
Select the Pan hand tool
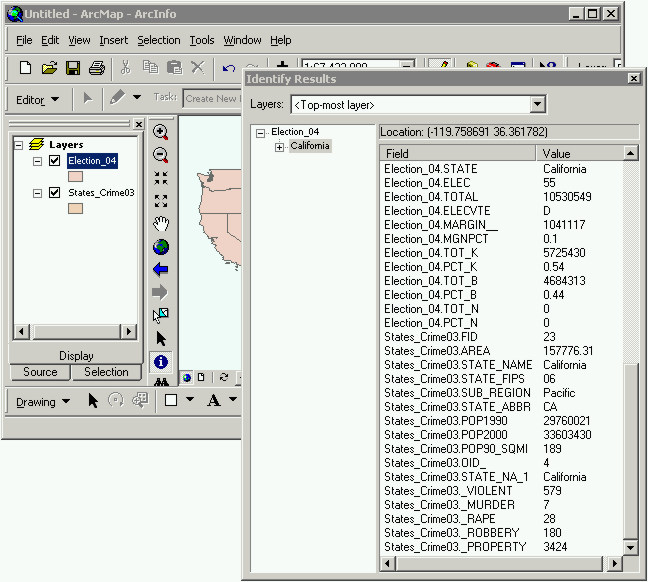pos(161,224)
